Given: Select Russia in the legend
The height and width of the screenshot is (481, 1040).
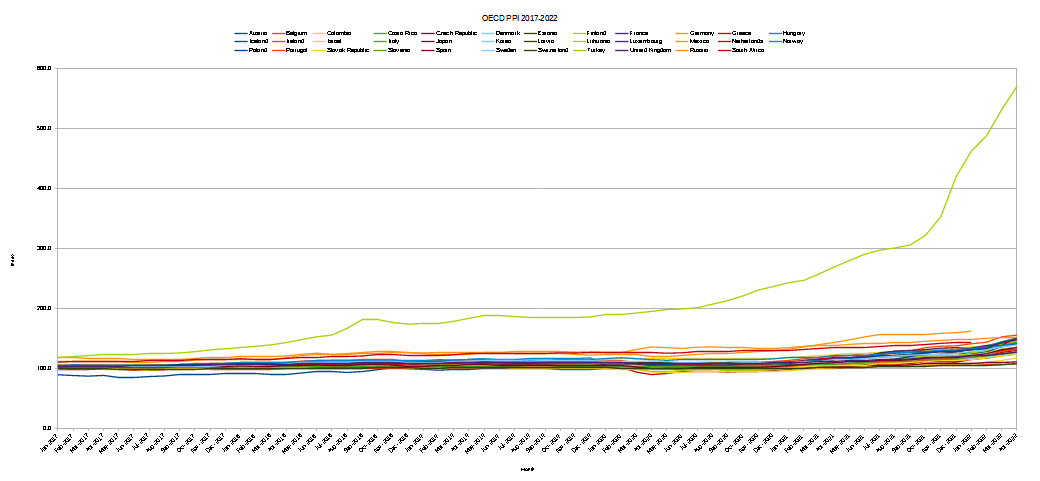Looking at the screenshot, I should 699,50.
